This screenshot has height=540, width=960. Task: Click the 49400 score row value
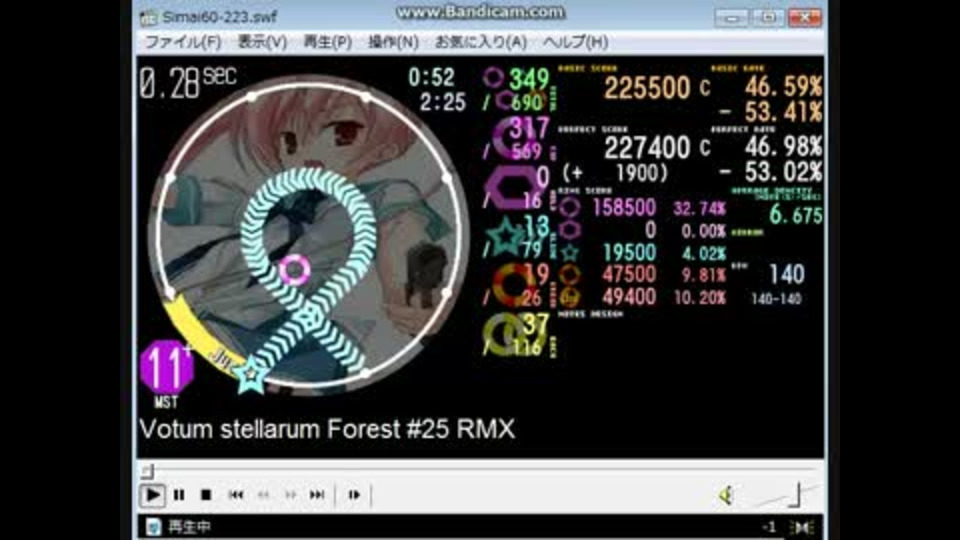(x=629, y=298)
